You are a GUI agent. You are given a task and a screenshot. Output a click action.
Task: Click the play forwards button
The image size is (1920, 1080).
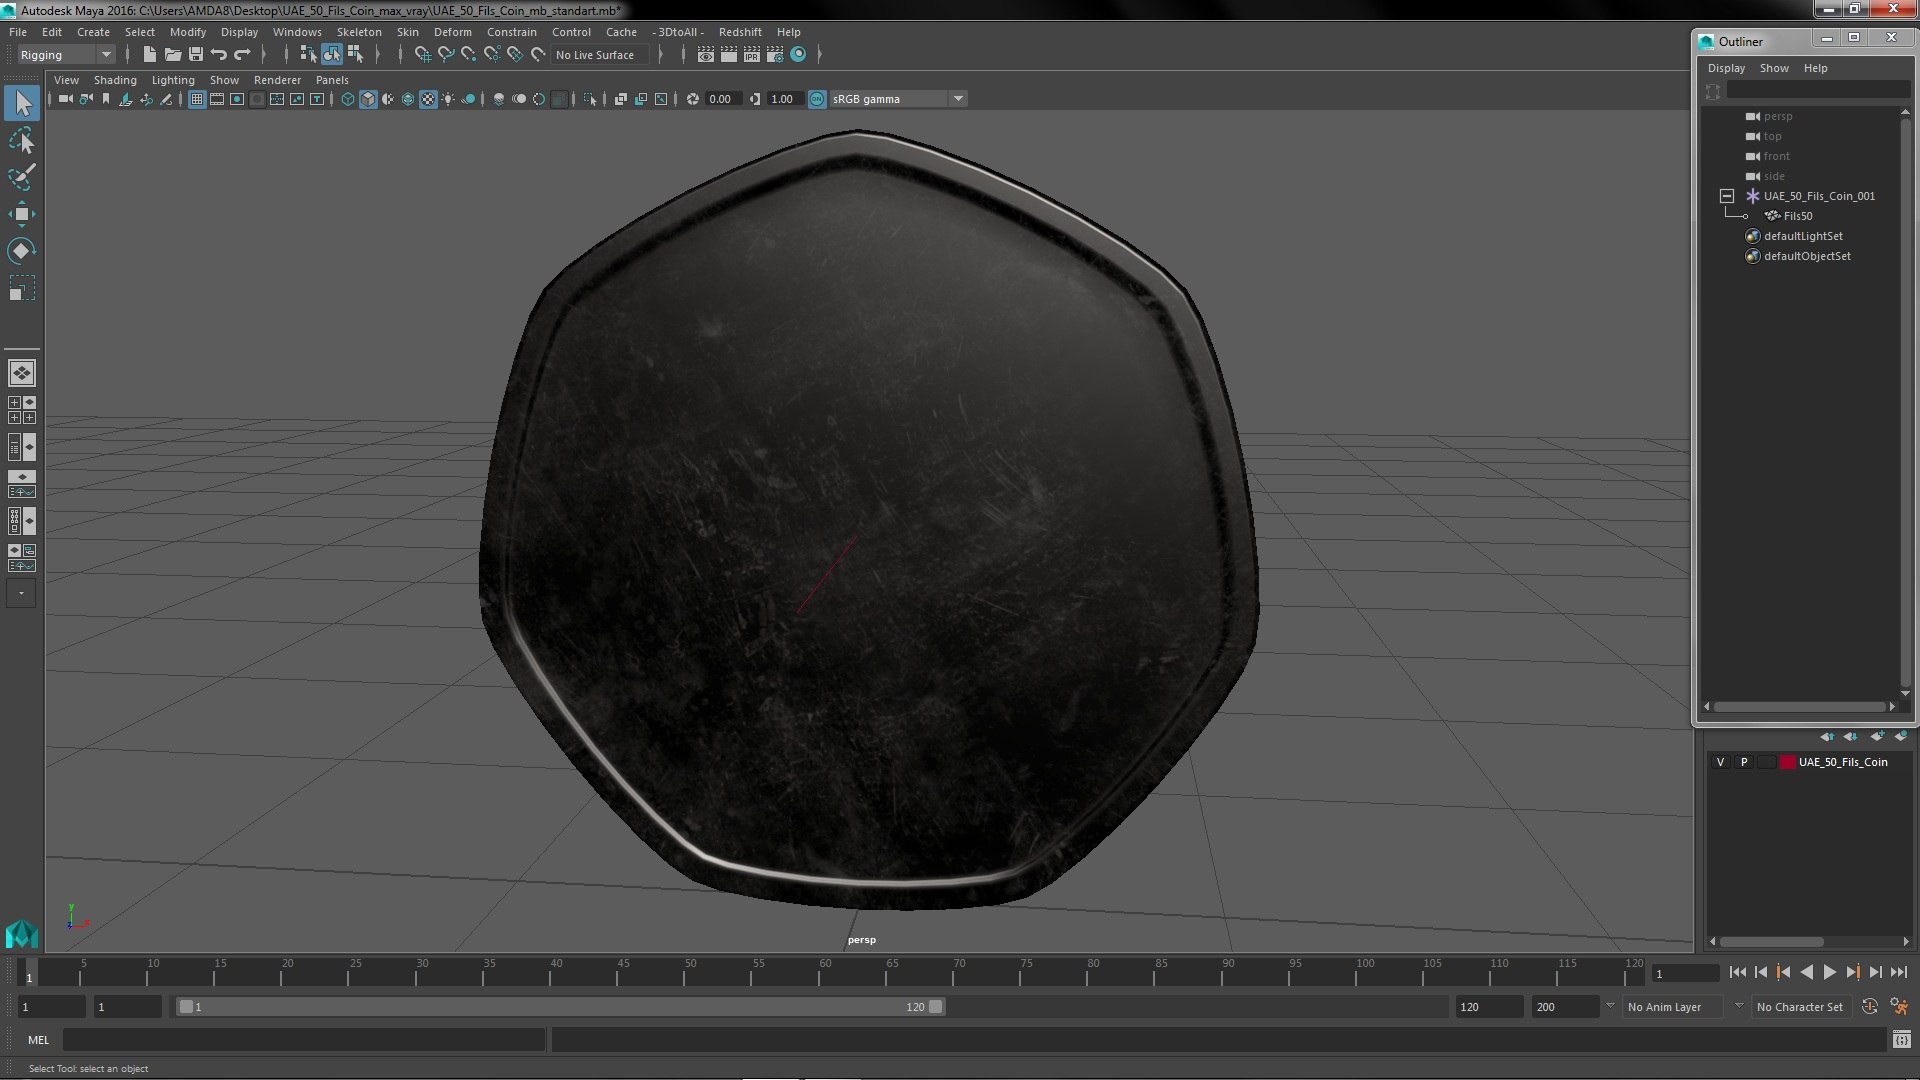click(x=1829, y=972)
